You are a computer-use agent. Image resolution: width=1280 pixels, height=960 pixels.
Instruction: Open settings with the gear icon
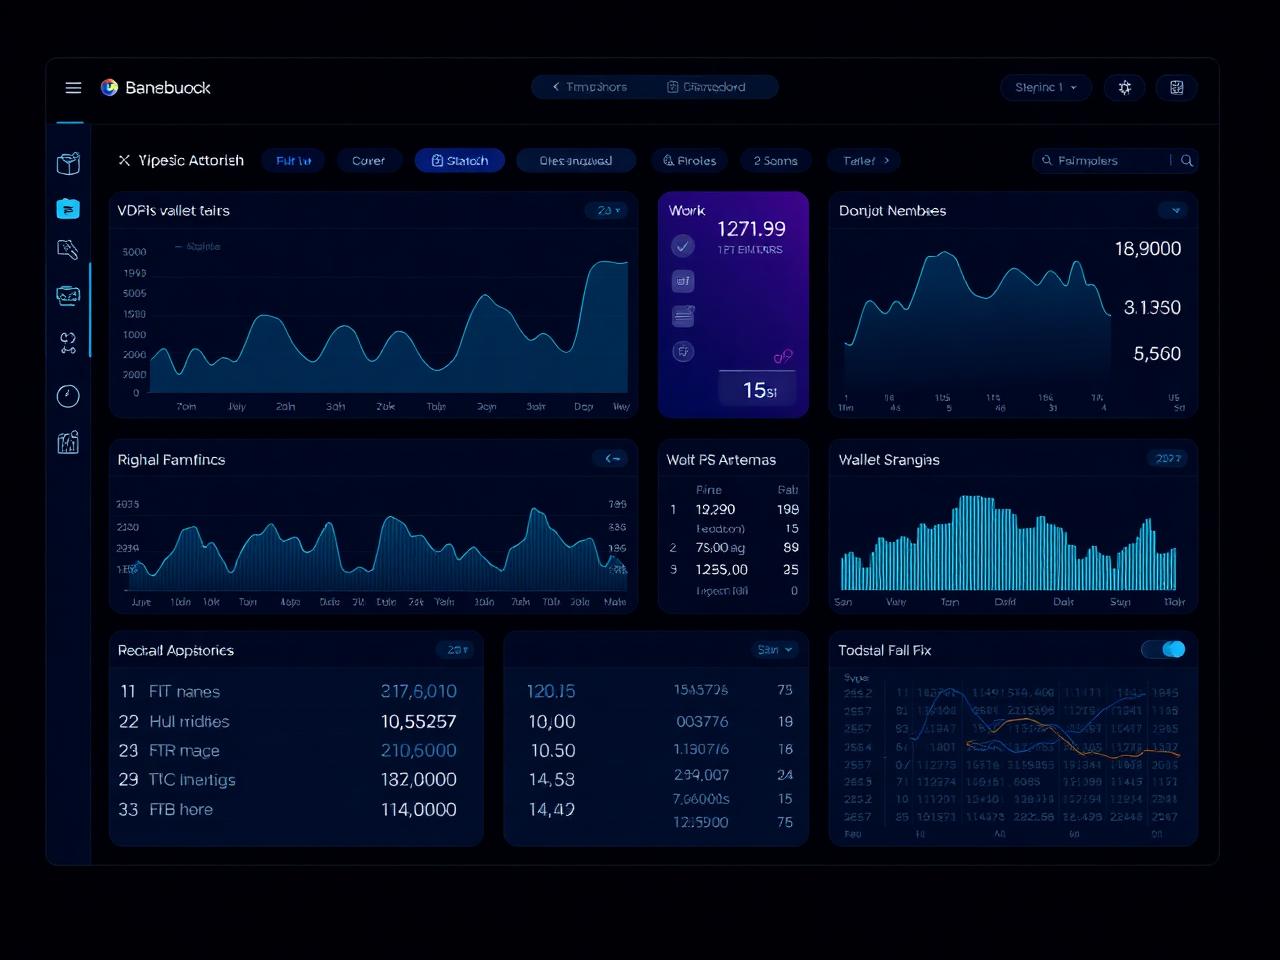1125,88
